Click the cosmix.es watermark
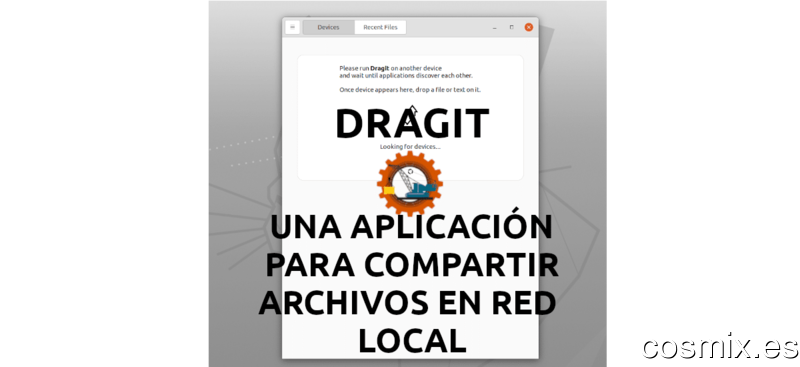The image size is (800, 367). point(720,347)
